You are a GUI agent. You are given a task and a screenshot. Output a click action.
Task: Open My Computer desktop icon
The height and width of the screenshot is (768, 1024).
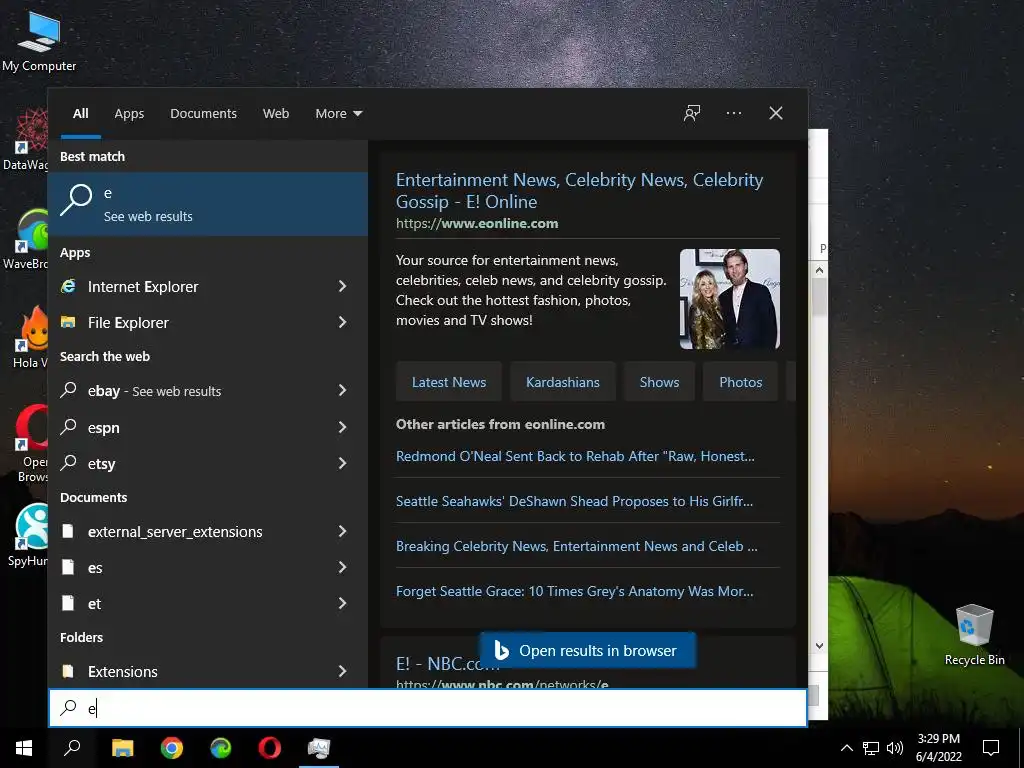tap(39, 40)
